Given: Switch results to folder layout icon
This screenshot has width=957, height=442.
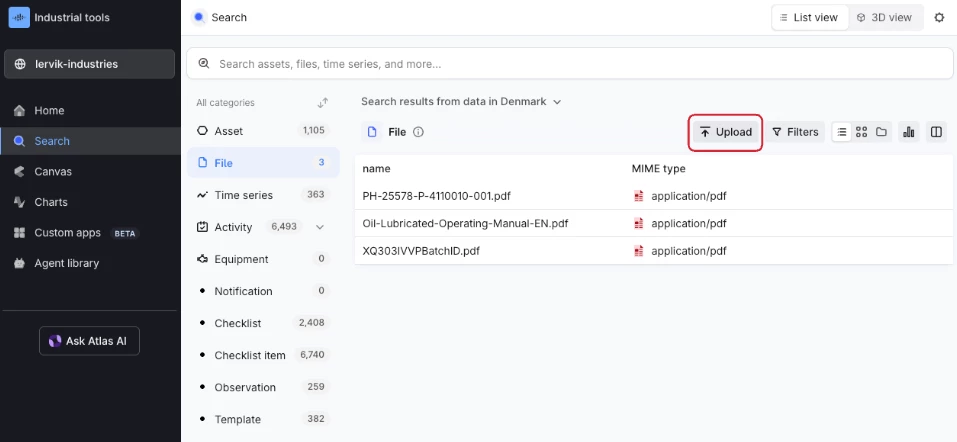Looking at the screenshot, I should point(881,132).
